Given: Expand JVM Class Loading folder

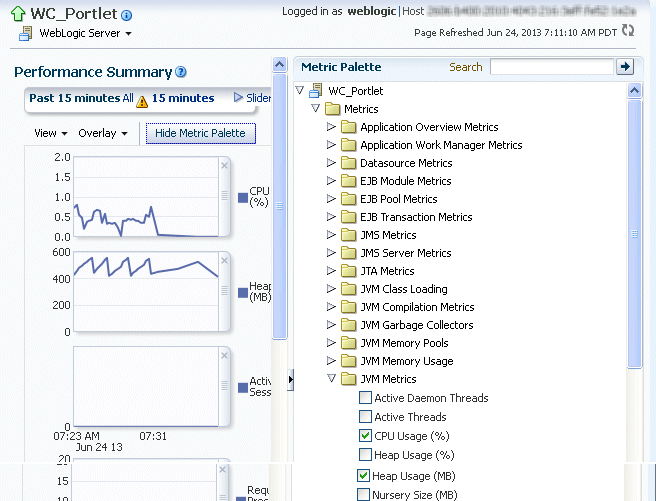Looking at the screenshot, I should 331,289.
